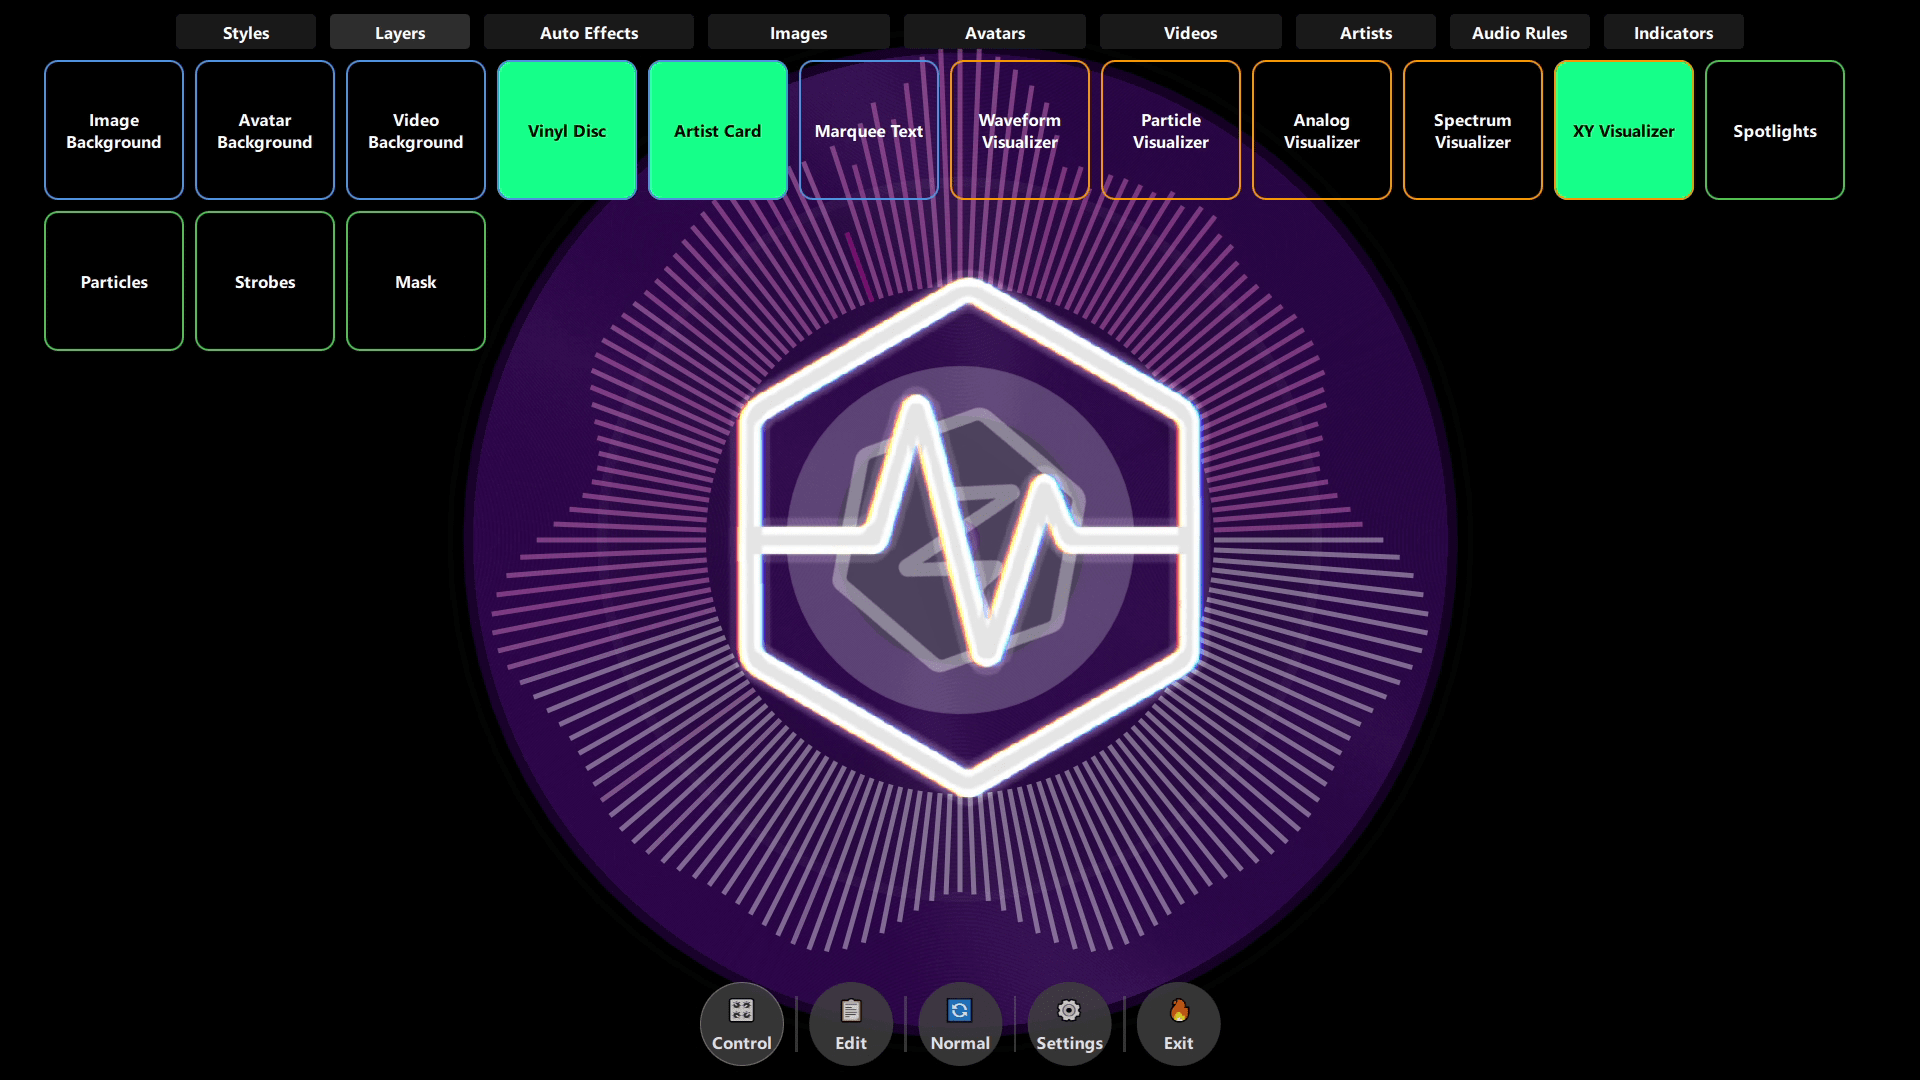Enable the Marquee Text layer
The height and width of the screenshot is (1080, 1920).
[x=868, y=131]
